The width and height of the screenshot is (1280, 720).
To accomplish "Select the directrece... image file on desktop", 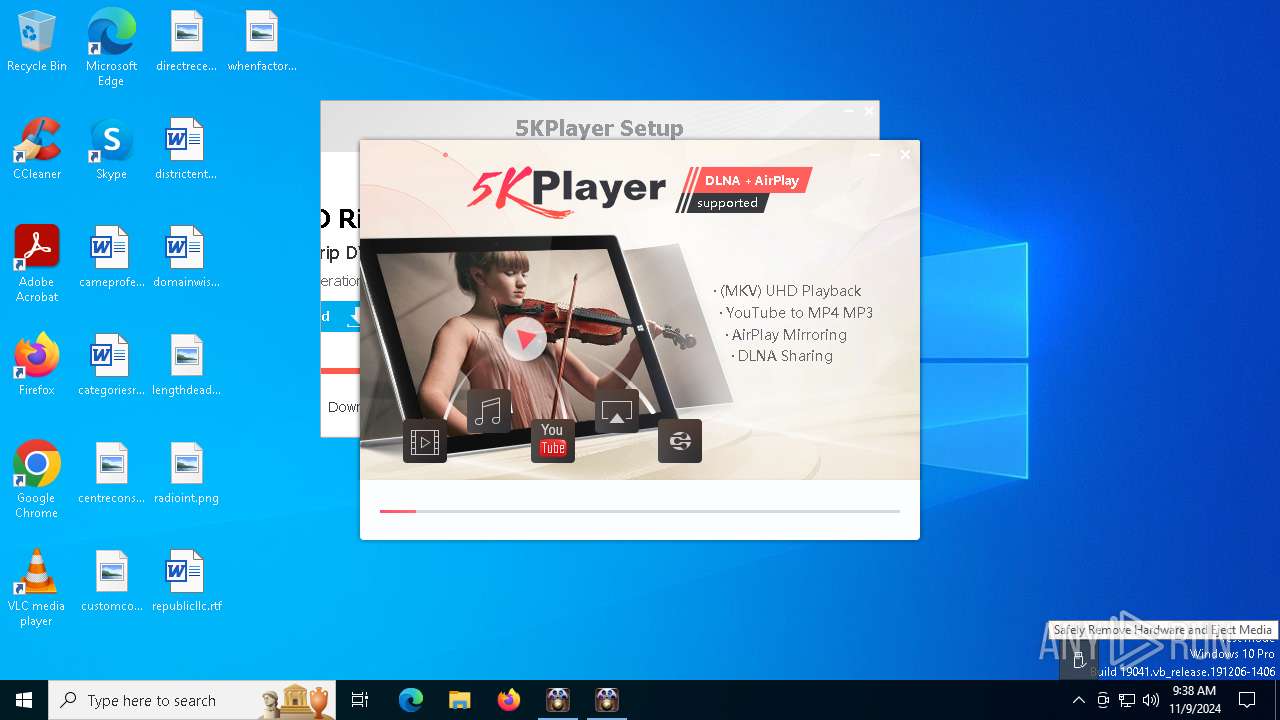I will [186, 42].
